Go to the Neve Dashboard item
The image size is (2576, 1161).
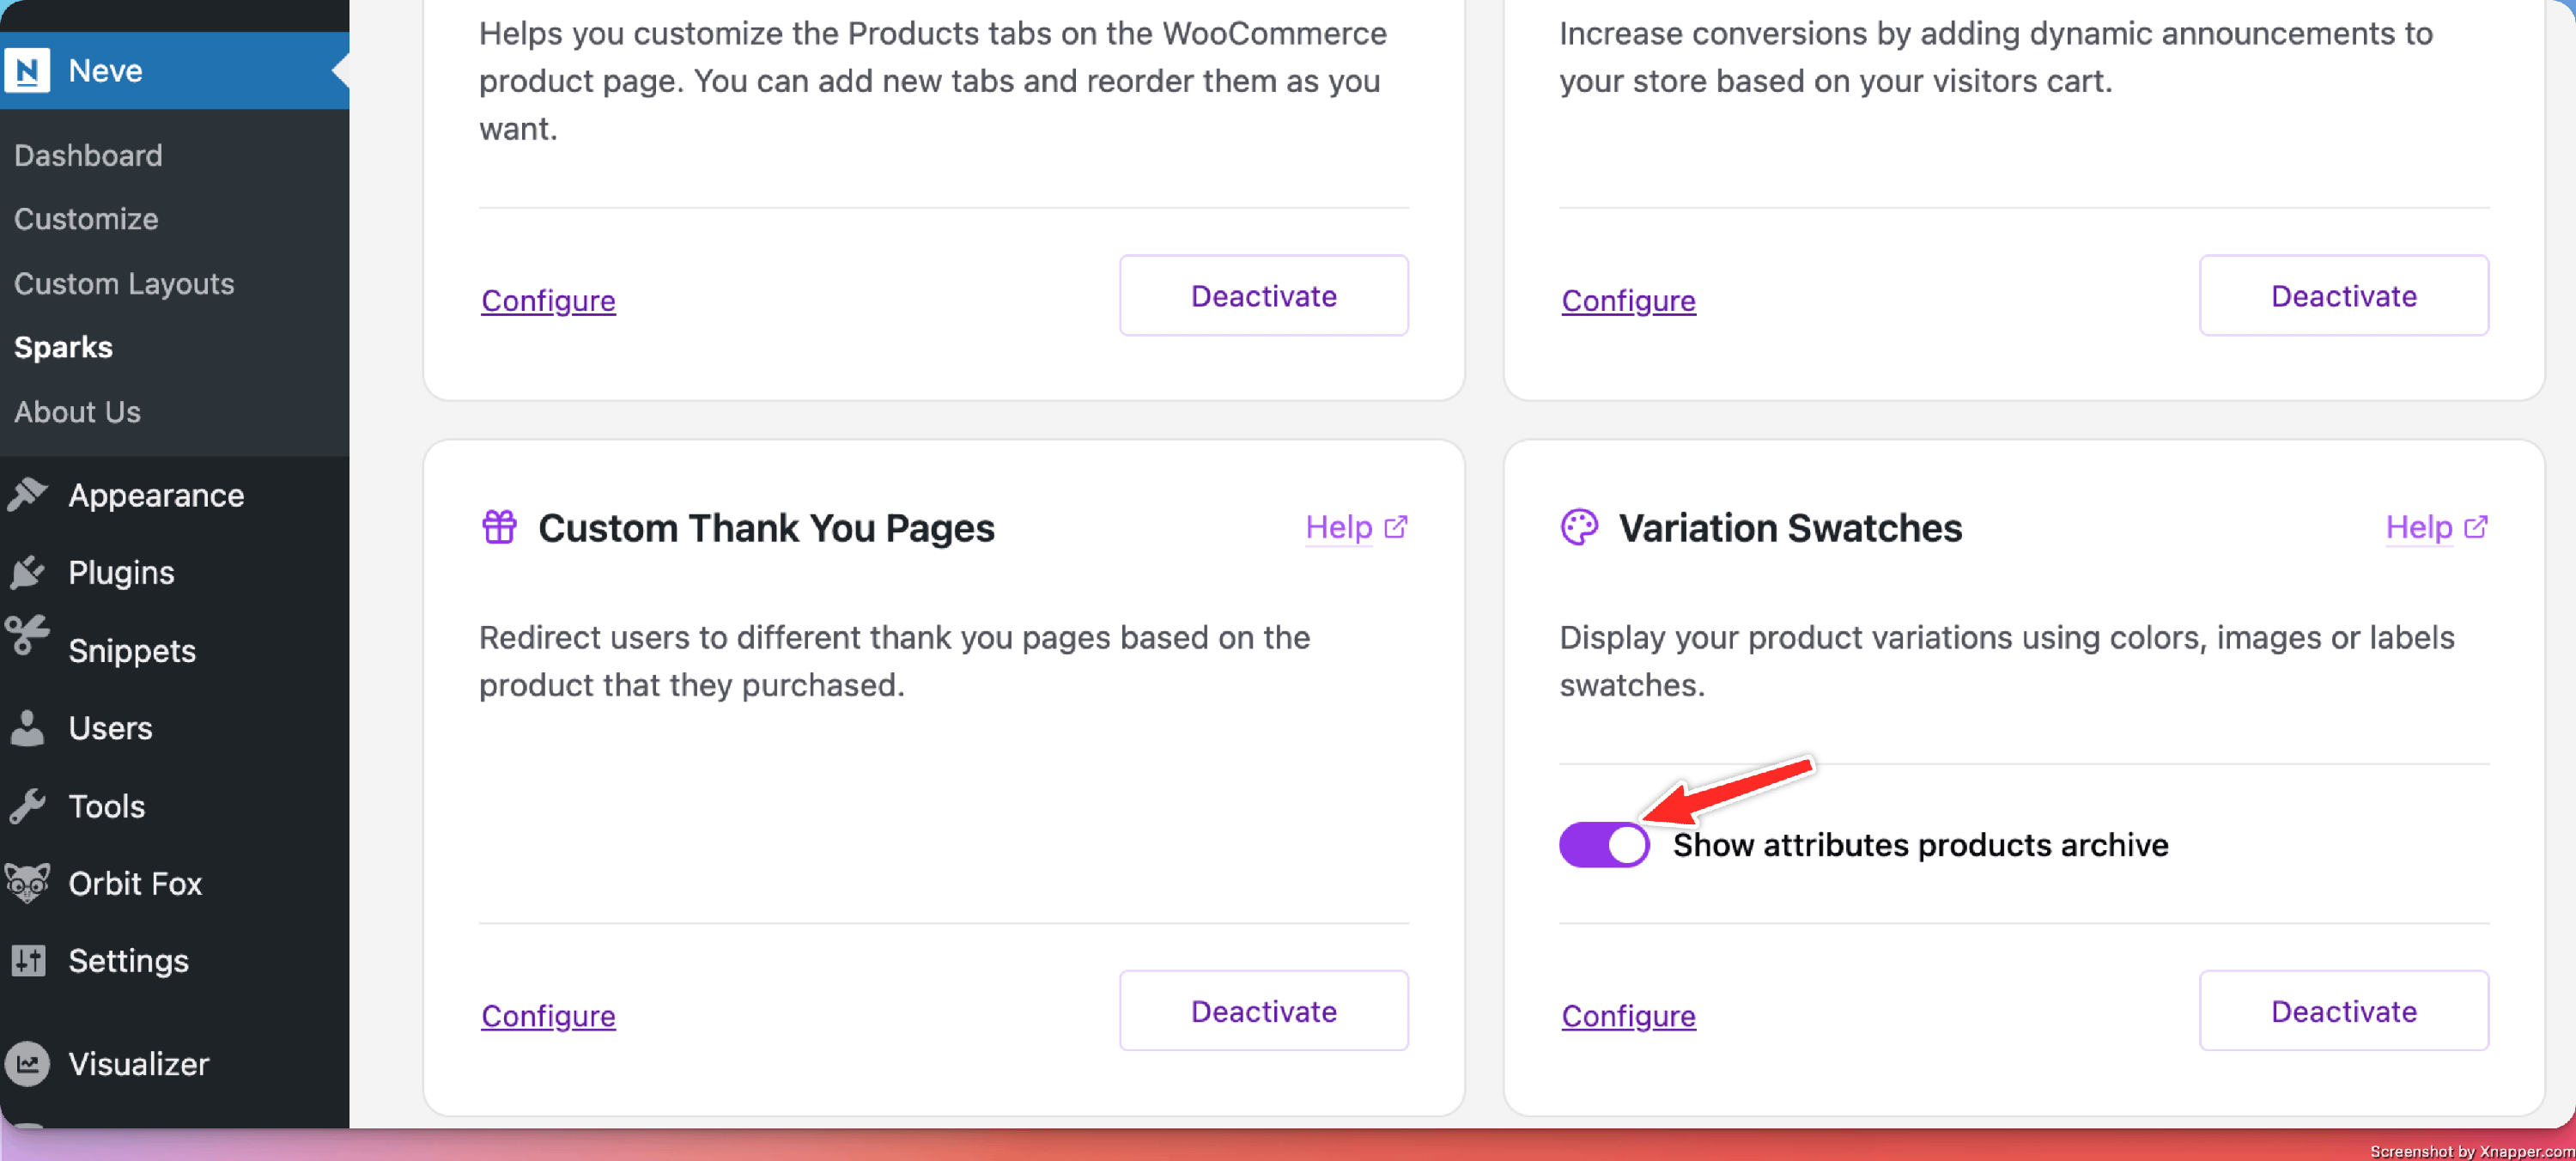pos(88,155)
